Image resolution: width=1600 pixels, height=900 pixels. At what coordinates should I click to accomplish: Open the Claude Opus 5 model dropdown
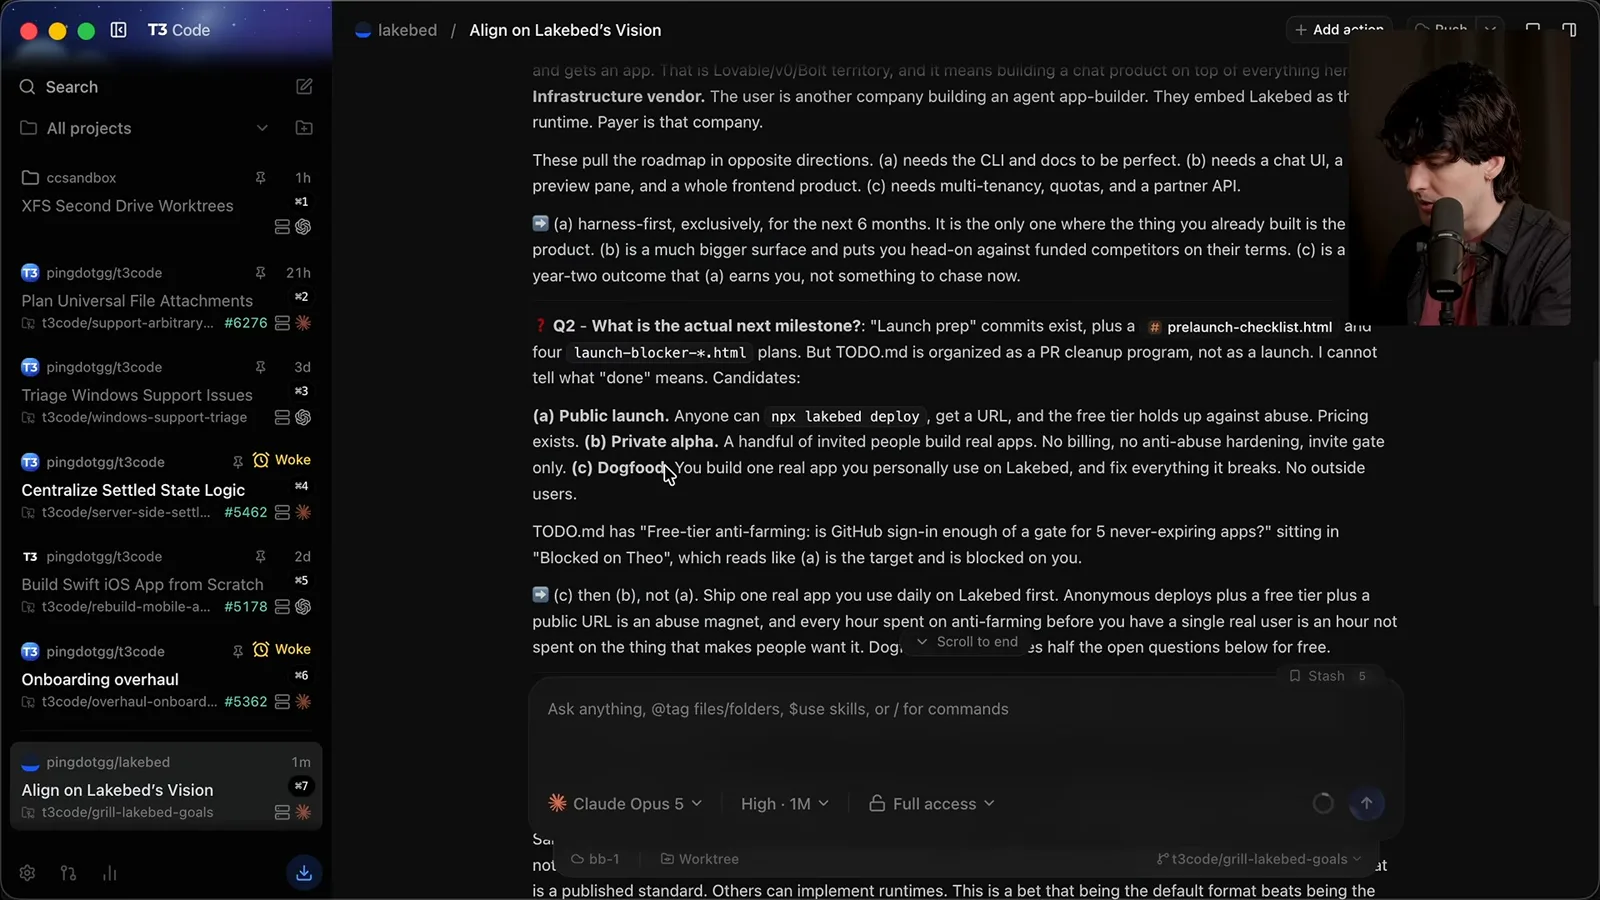(x=625, y=804)
